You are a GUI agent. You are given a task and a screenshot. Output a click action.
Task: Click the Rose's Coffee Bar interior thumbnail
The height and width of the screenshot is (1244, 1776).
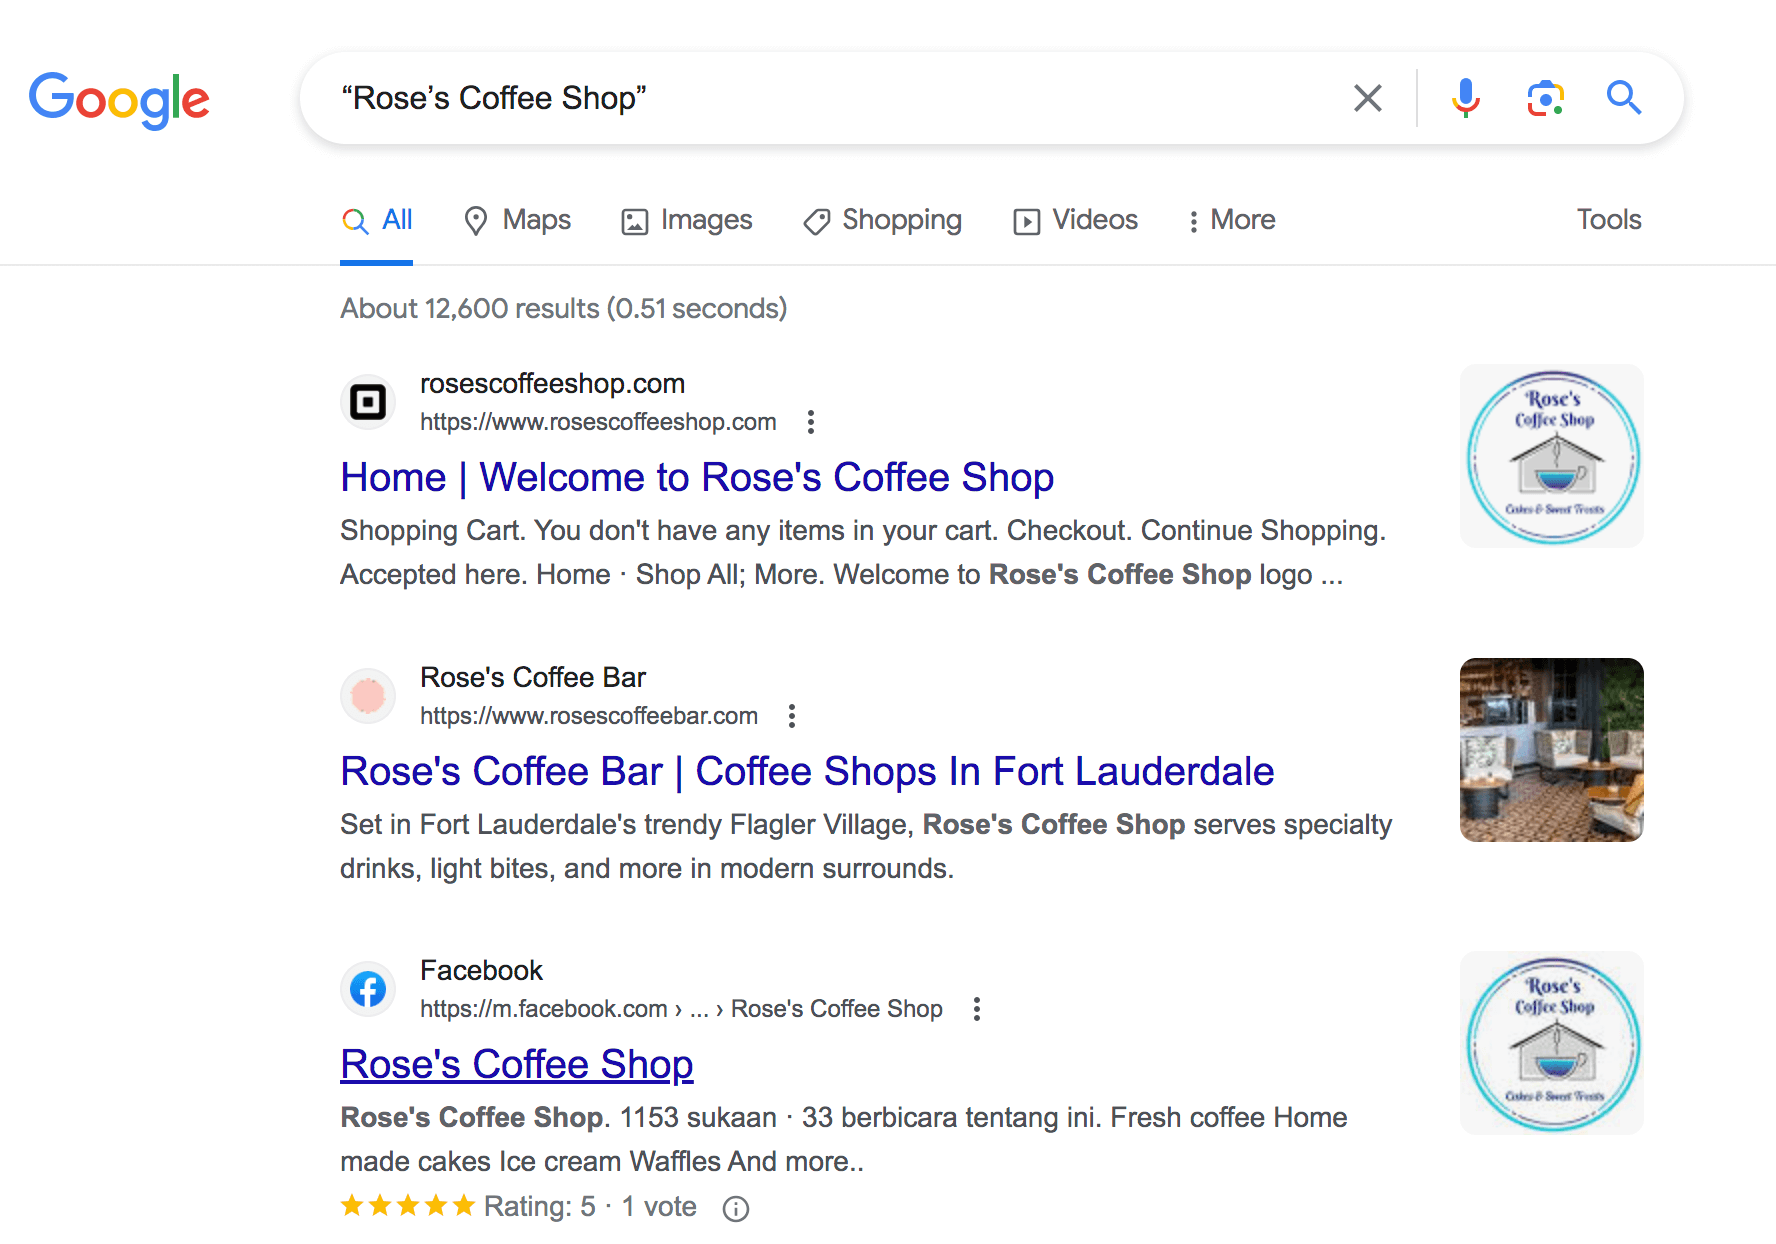coord(1550,749)
